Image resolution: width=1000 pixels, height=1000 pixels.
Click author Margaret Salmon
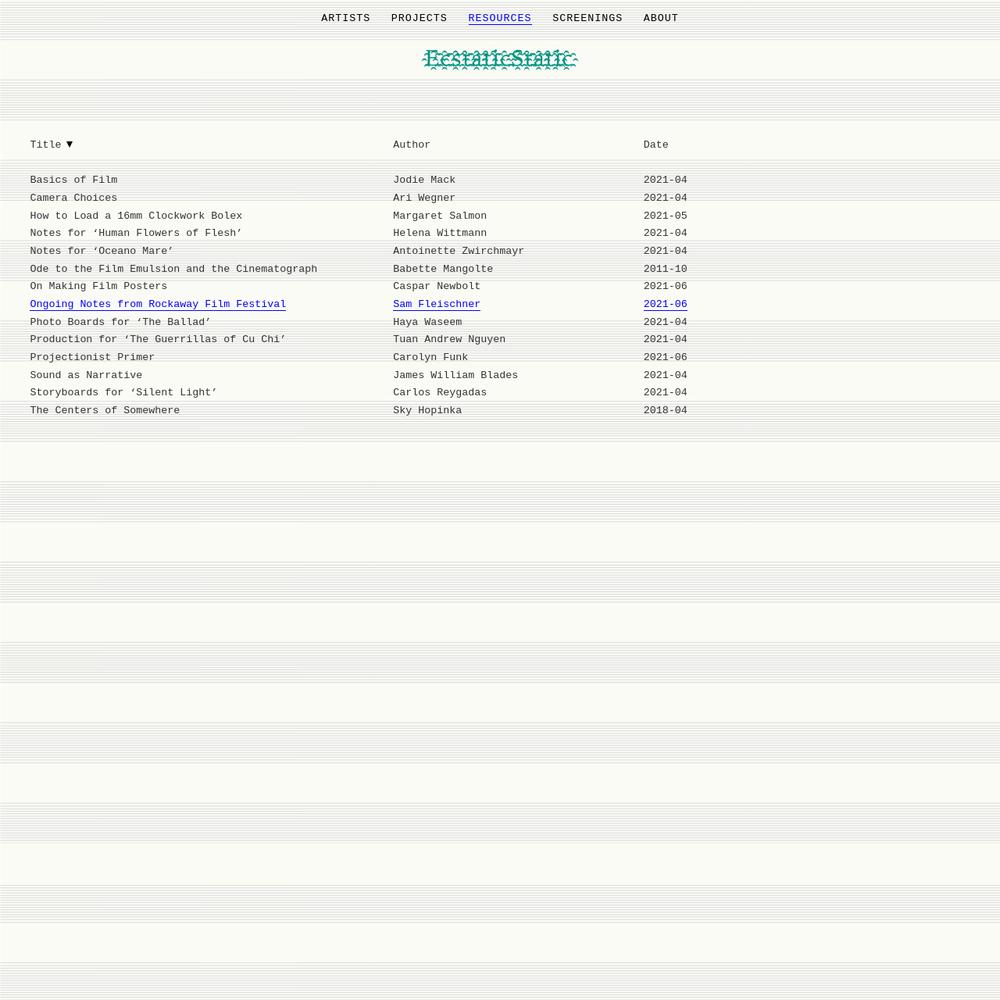[x=439, y=216]
